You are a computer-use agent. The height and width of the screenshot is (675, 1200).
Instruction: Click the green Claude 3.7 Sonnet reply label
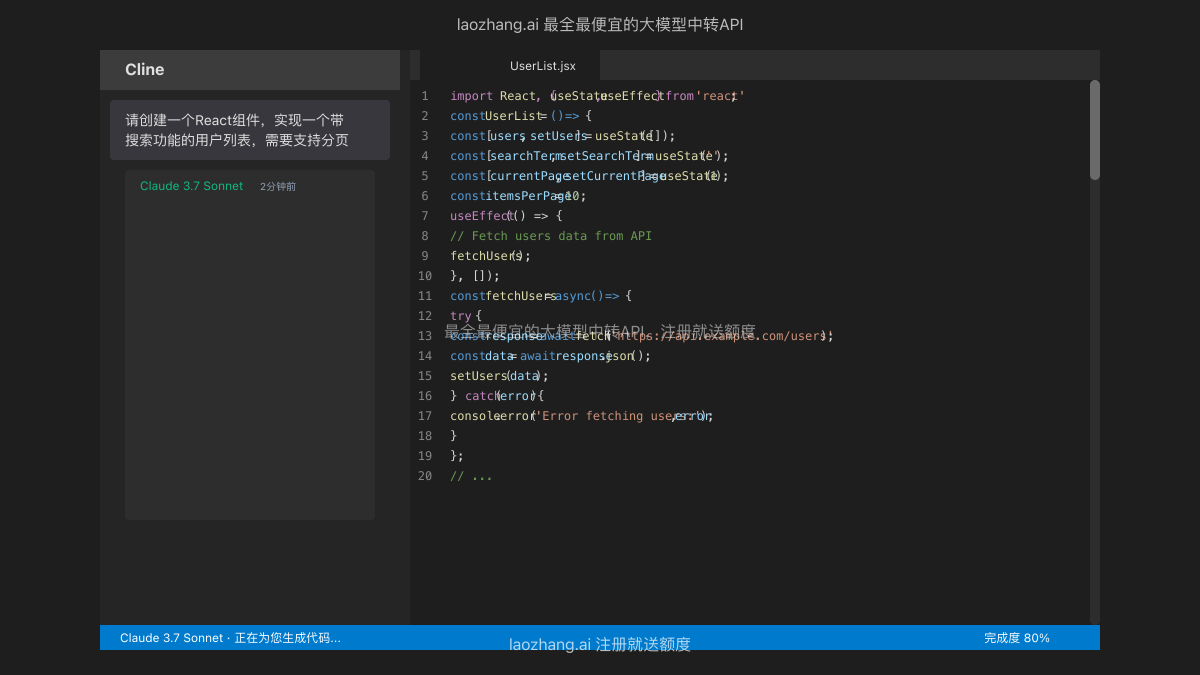pyautogui.click(x=191, y=186)
